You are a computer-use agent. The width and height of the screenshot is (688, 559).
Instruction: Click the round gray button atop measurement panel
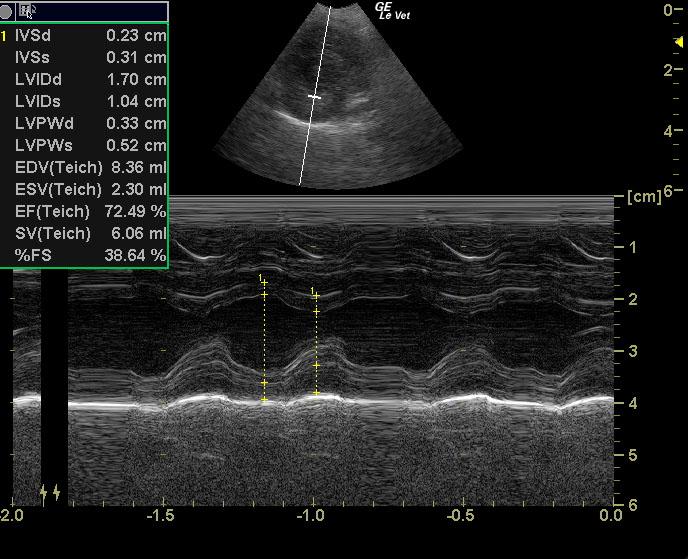tap(10, 11)
